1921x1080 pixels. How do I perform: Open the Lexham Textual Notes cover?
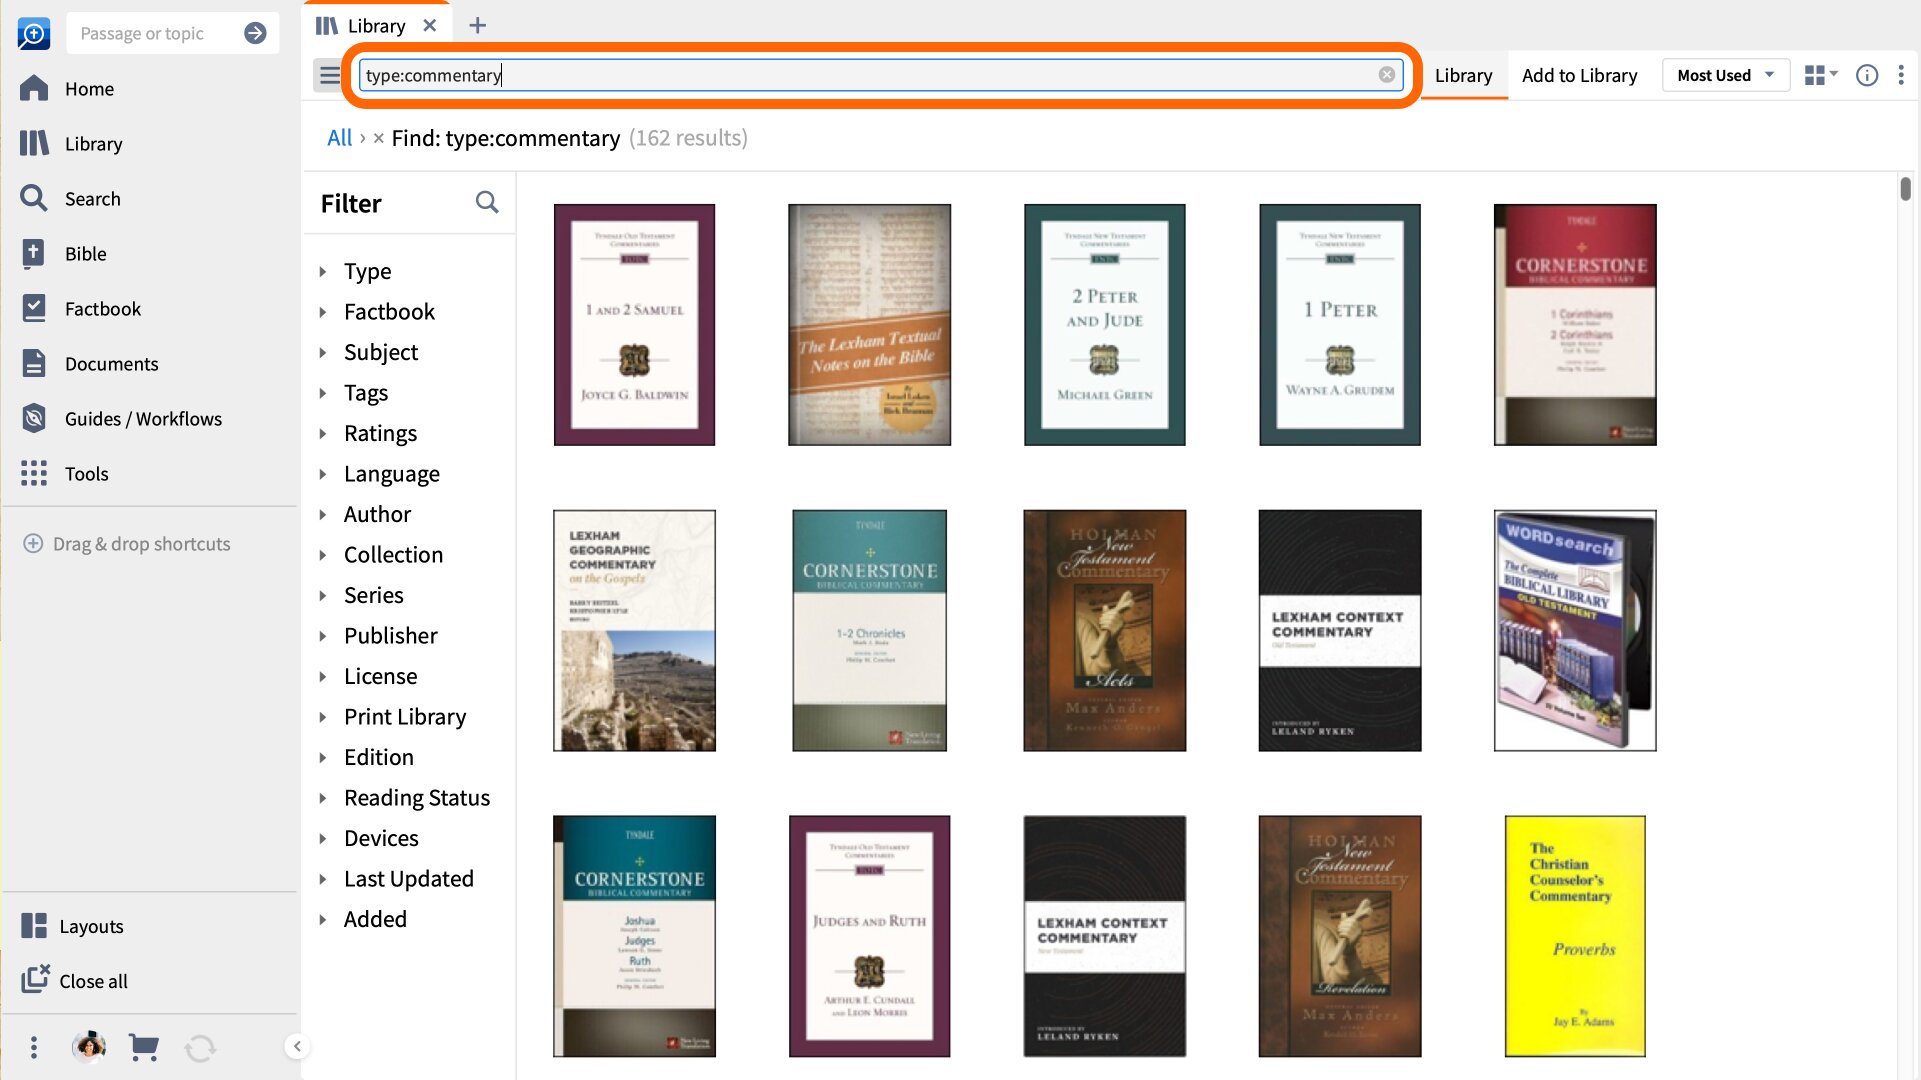coord(869,325)
